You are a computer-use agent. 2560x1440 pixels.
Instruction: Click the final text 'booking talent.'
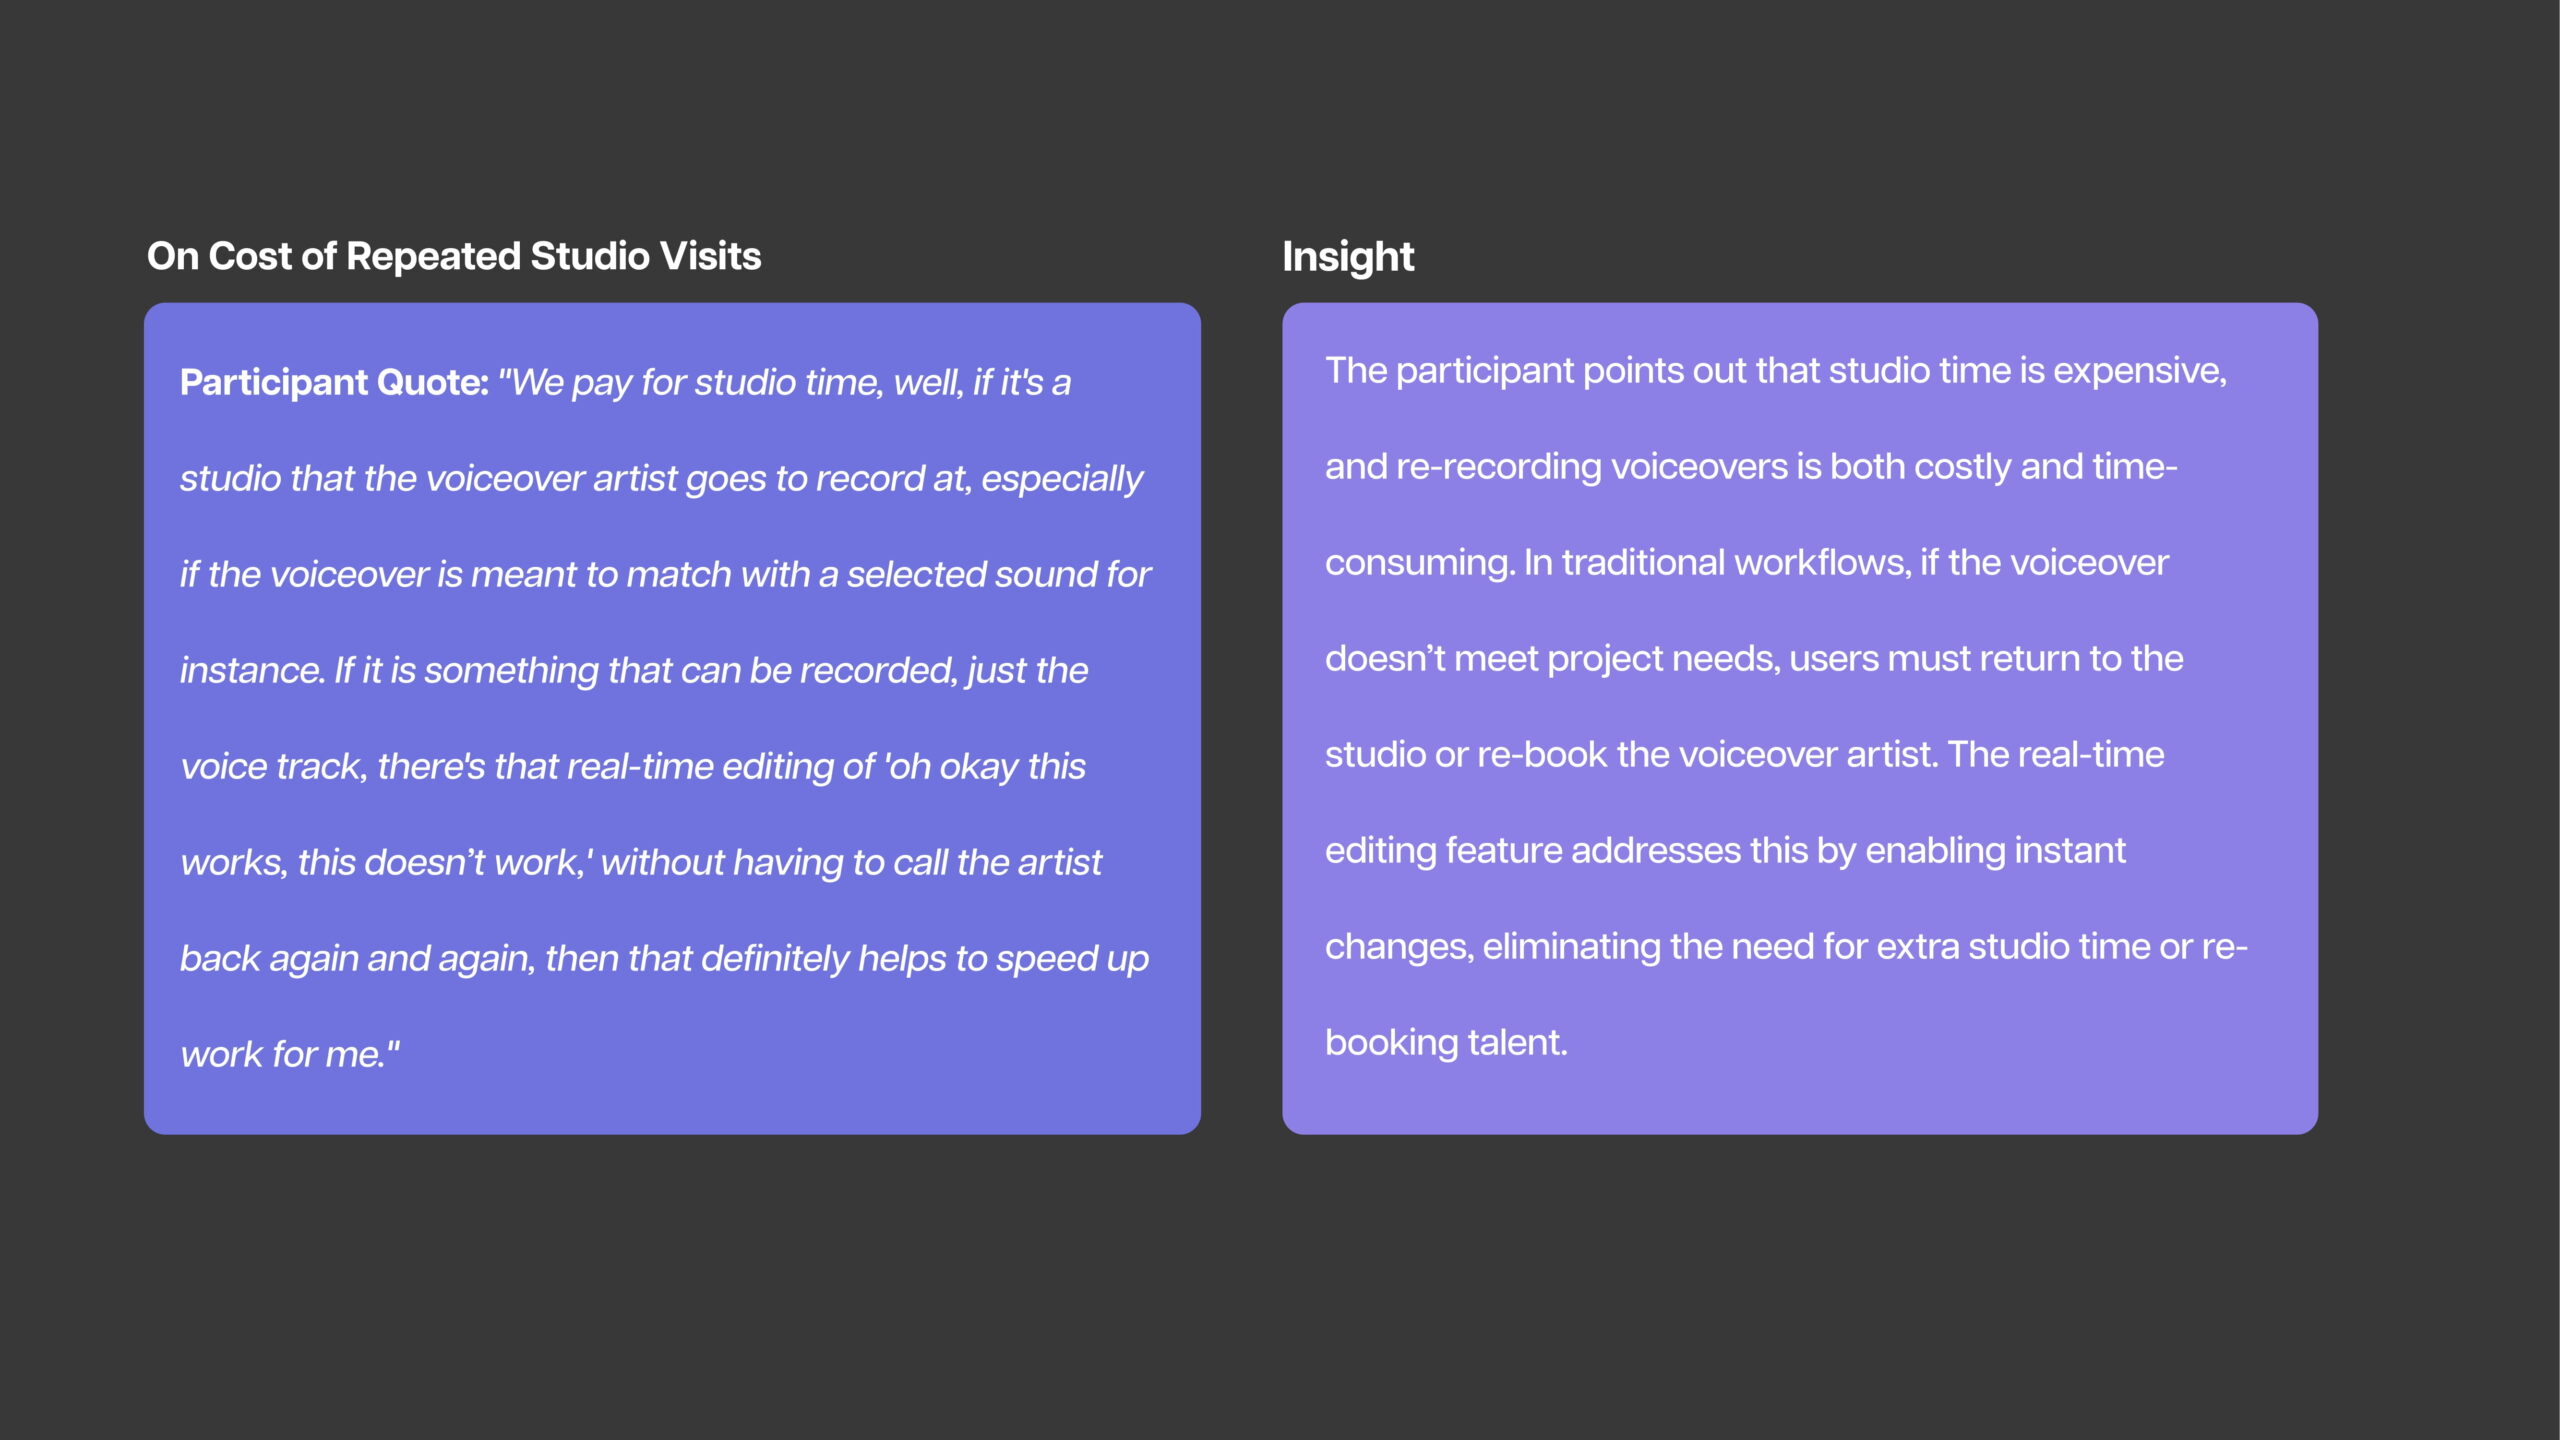(x=1446, y=1043)
